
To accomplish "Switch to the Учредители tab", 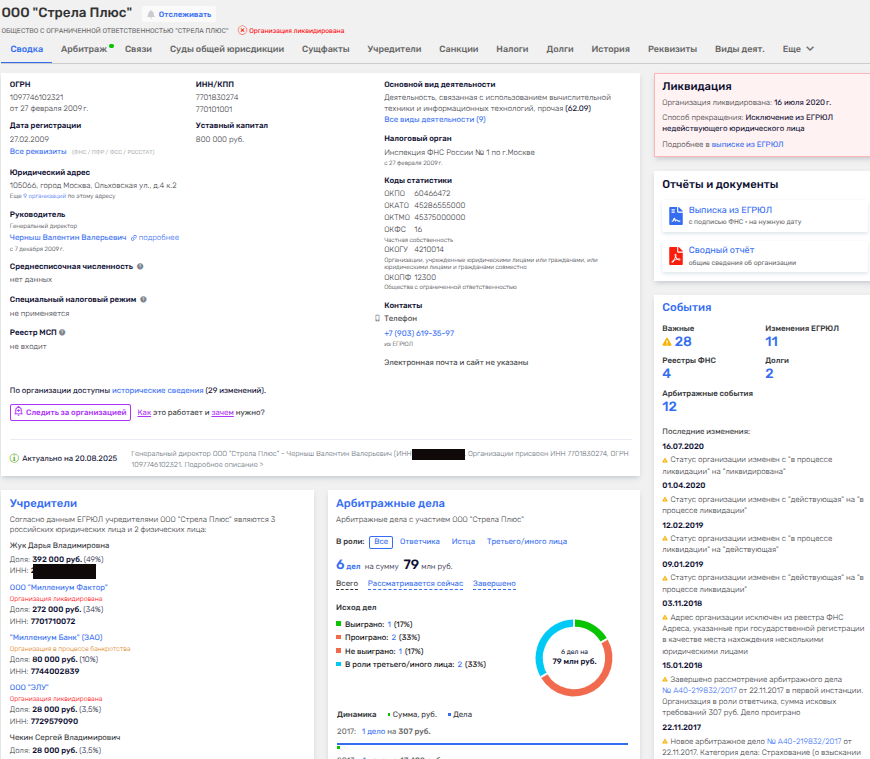I will tap(387, 49).
